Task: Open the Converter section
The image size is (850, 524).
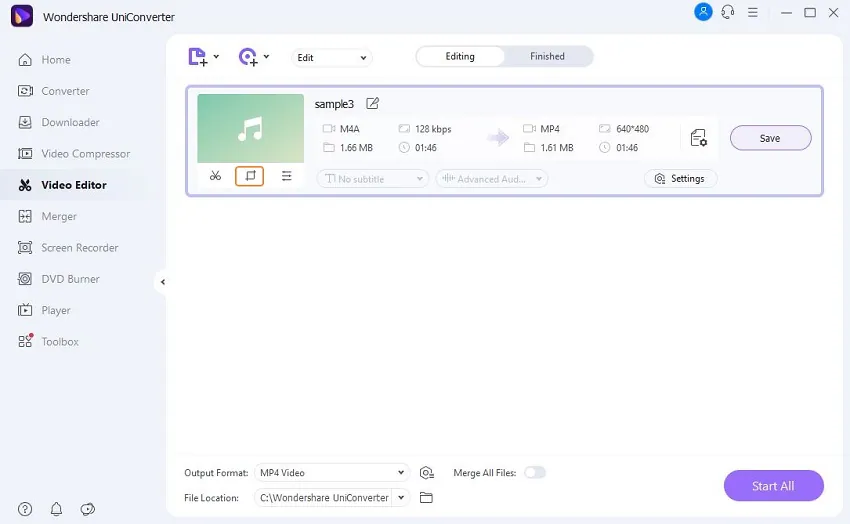Action: (x=54, y=91)
